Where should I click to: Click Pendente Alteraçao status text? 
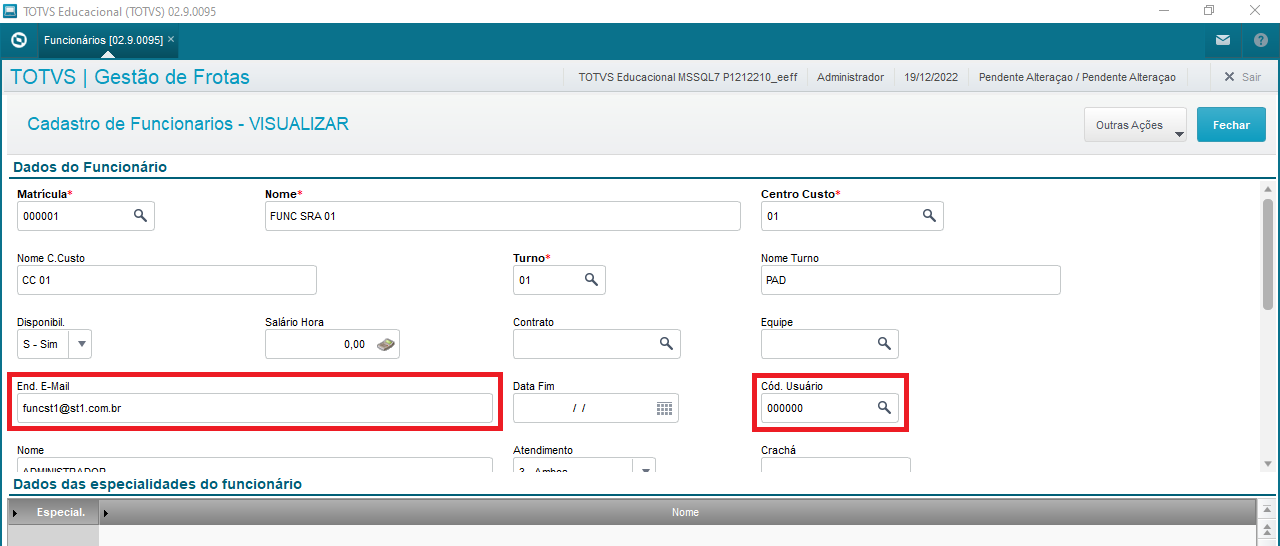click(x=1077, y=76)
